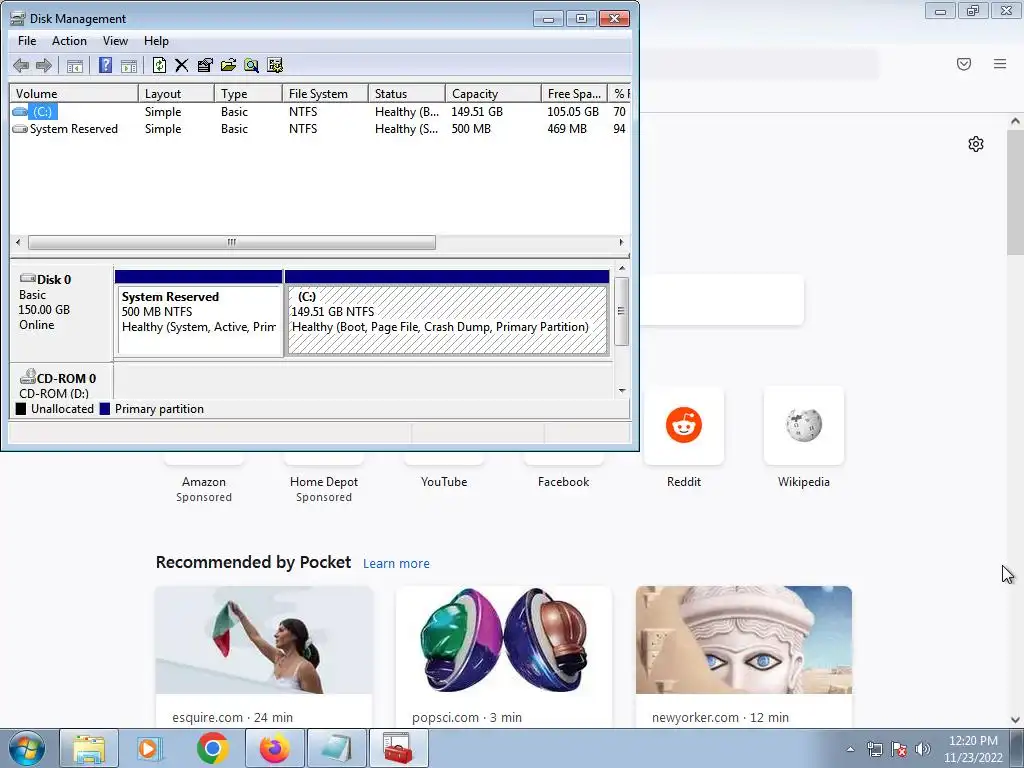Viewport: 1024px width, 768px height.
Task: Open the Reddit shortcut tile in Firefox
Action: pyautogui.click(x=684, y=425)
